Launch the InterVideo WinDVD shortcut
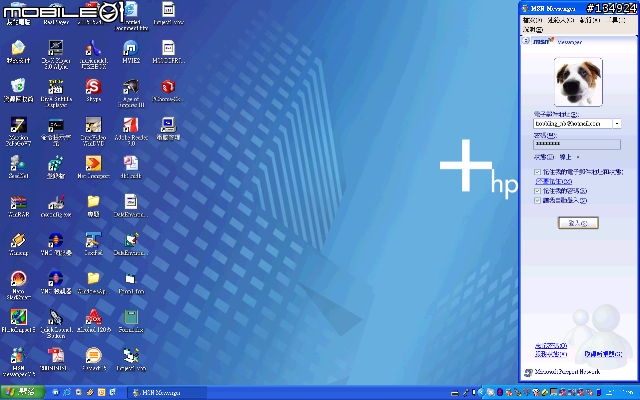Viewport: 640px width, 400px height. [x=93, y=131]
